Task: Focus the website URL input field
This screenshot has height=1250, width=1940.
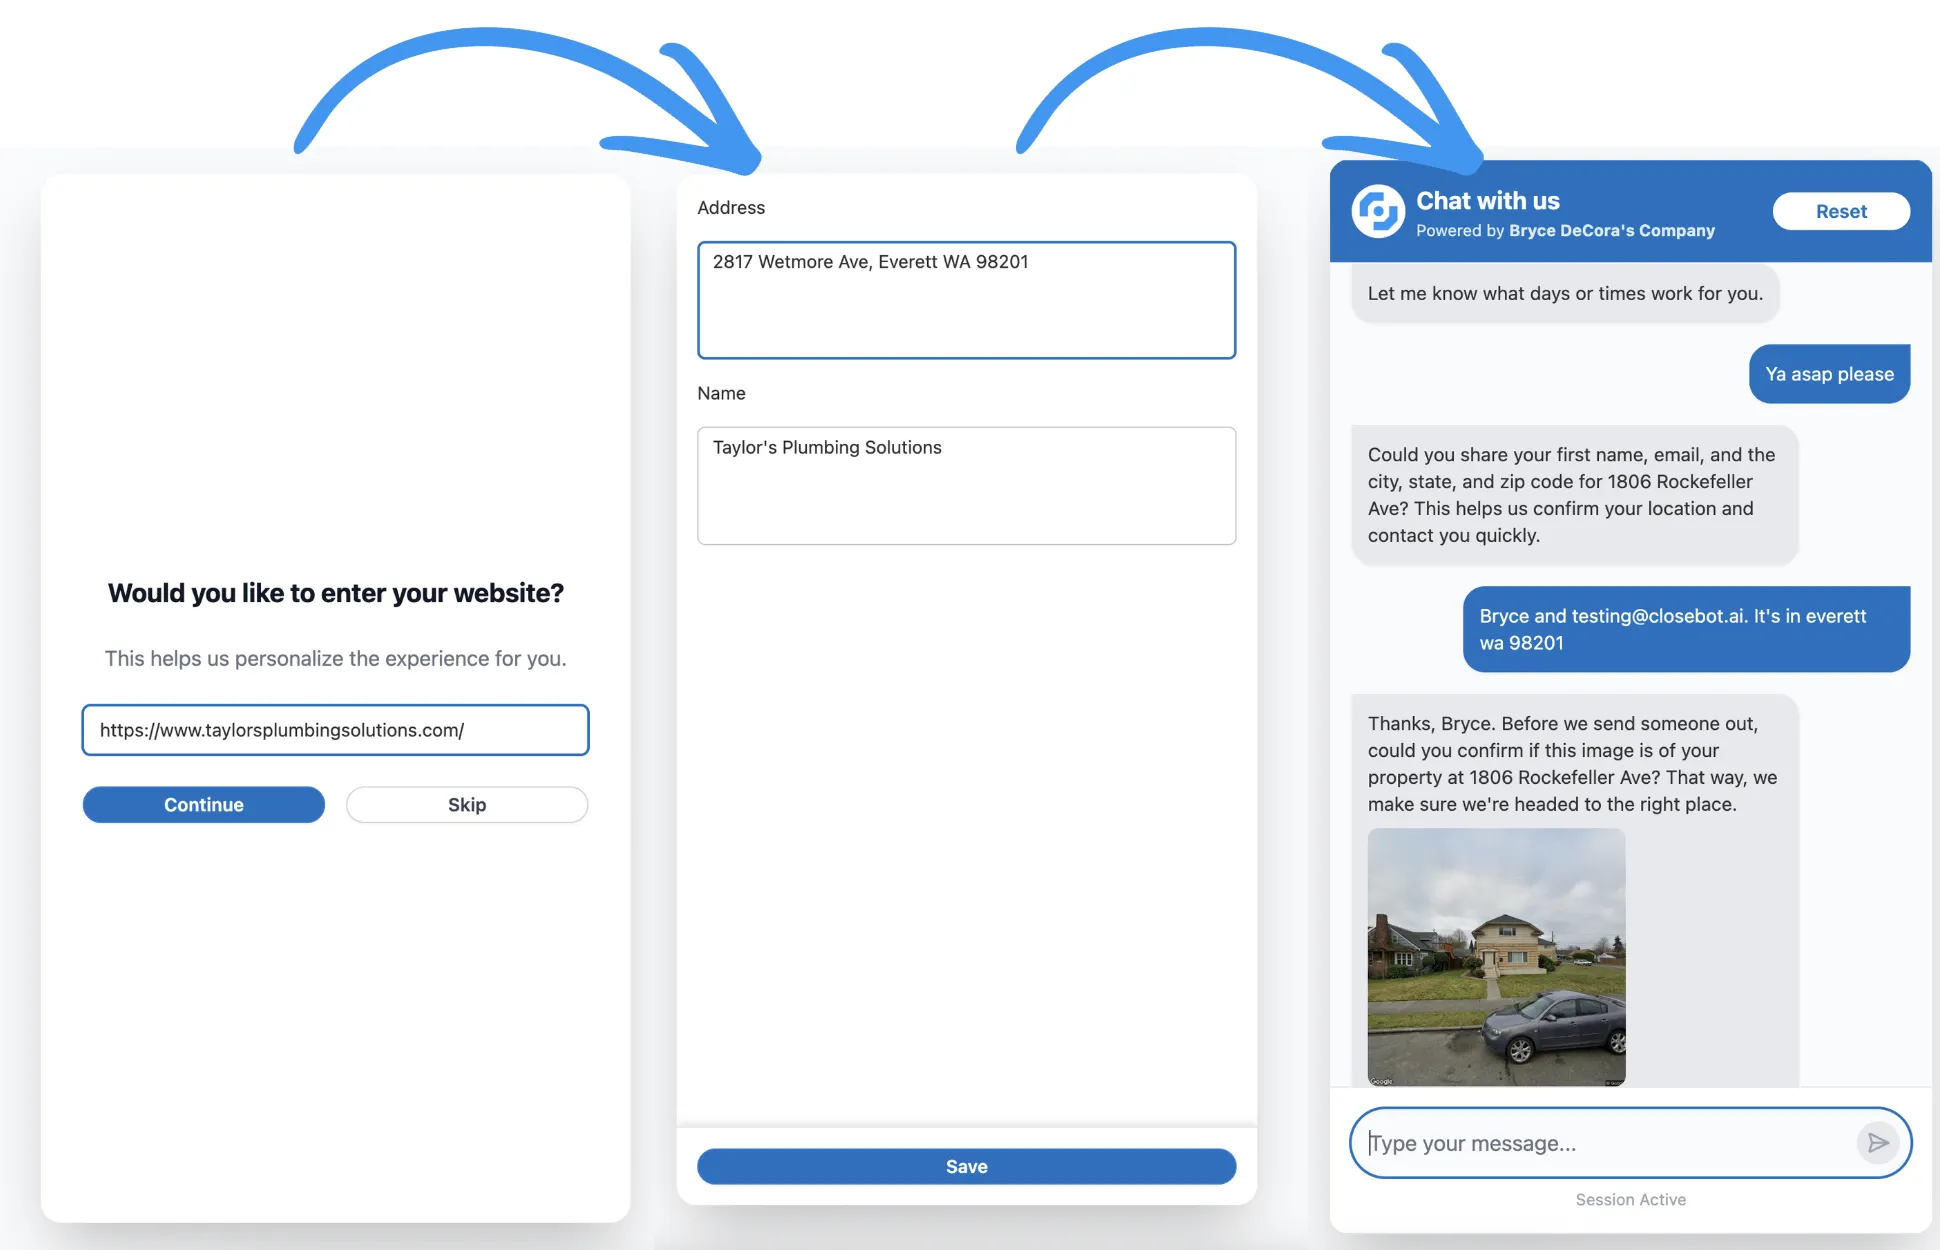Action: 335,730
